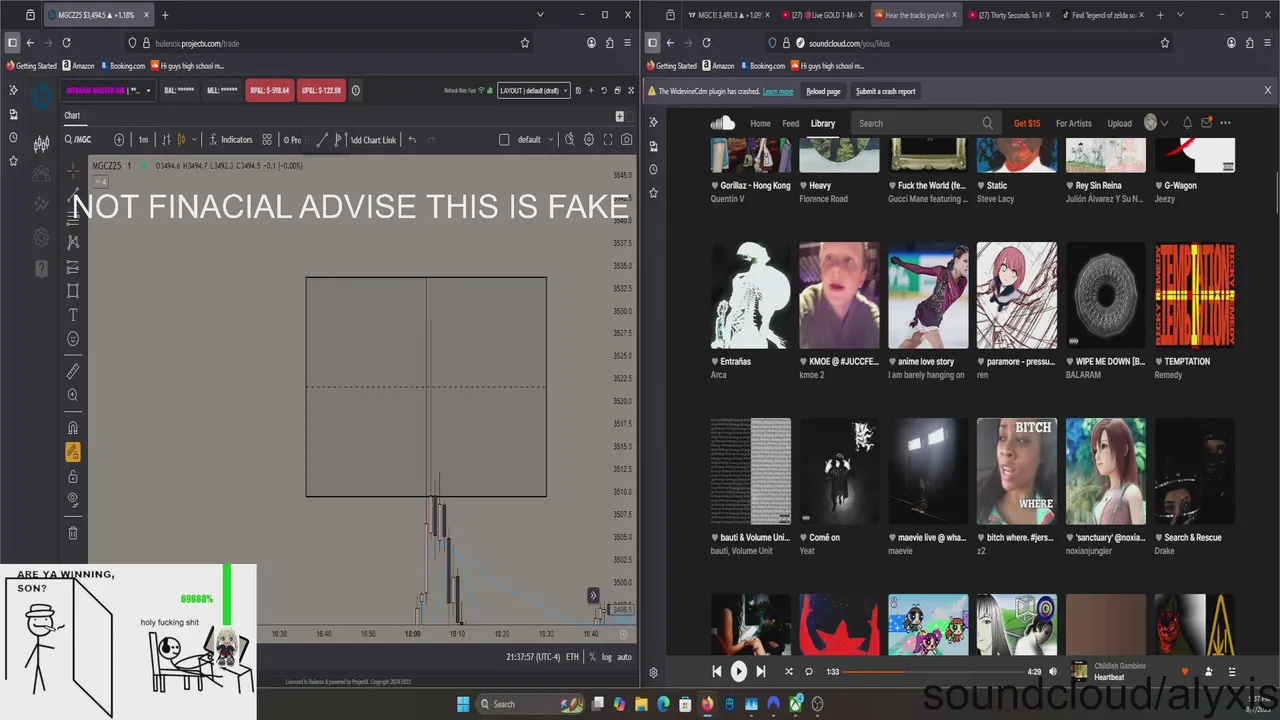The width and height of the screenshot is (1280, 720).
Task: Toggle percent scale on chart
Action: (592, 657)
